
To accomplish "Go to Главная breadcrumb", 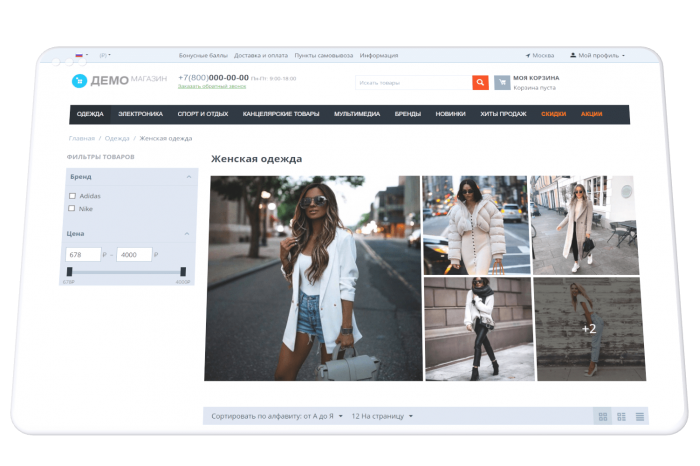I will (x=82, y=138).
